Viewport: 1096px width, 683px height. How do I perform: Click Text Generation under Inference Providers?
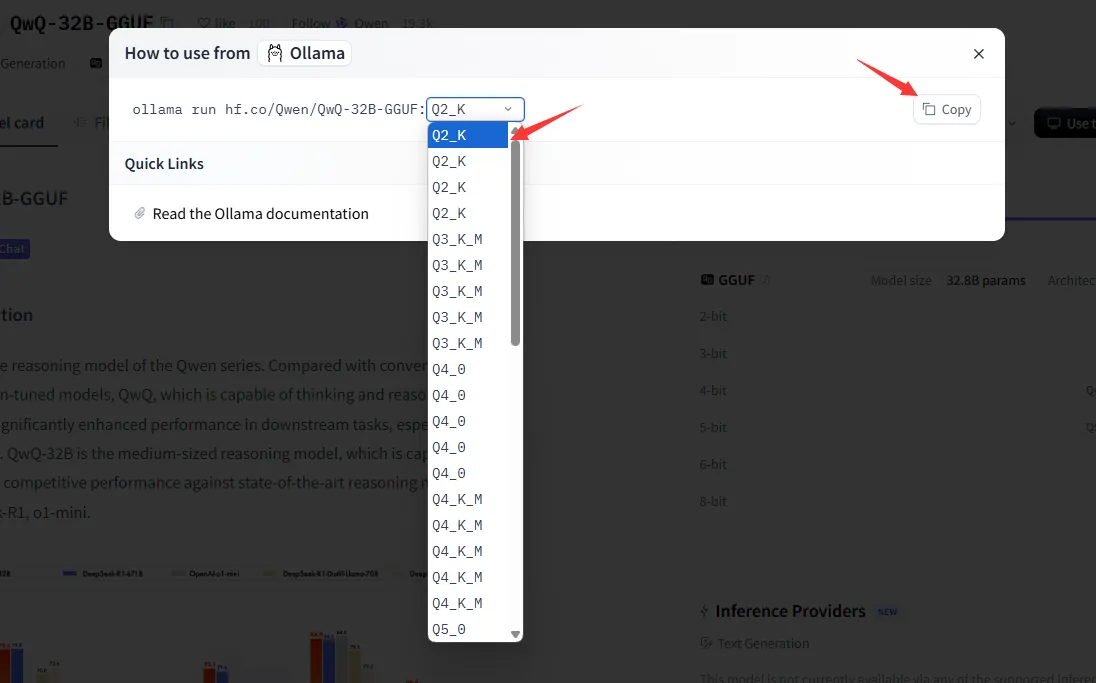pos(763,643)
